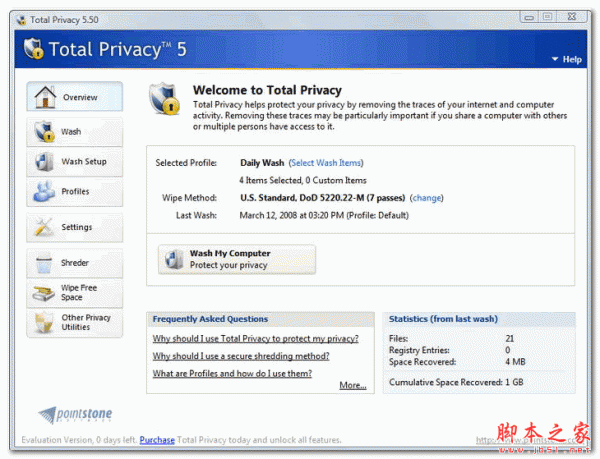
Task: Click the Daily Wash profile name
Action: (262, 163)
